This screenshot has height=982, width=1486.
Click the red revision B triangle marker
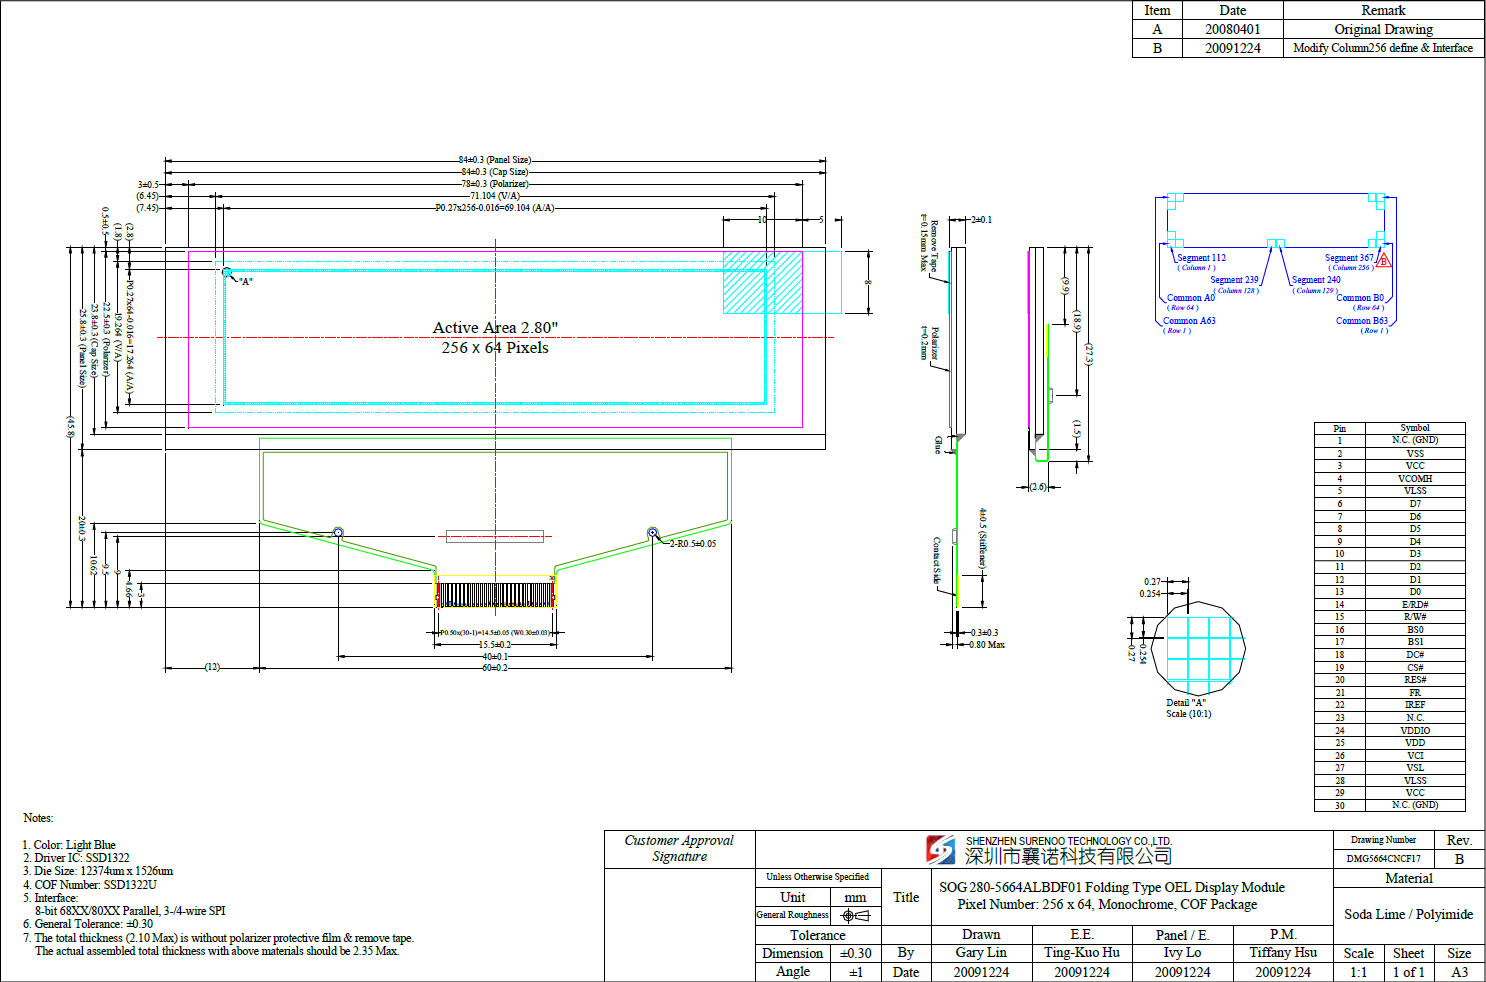(x=1384, y=261)
